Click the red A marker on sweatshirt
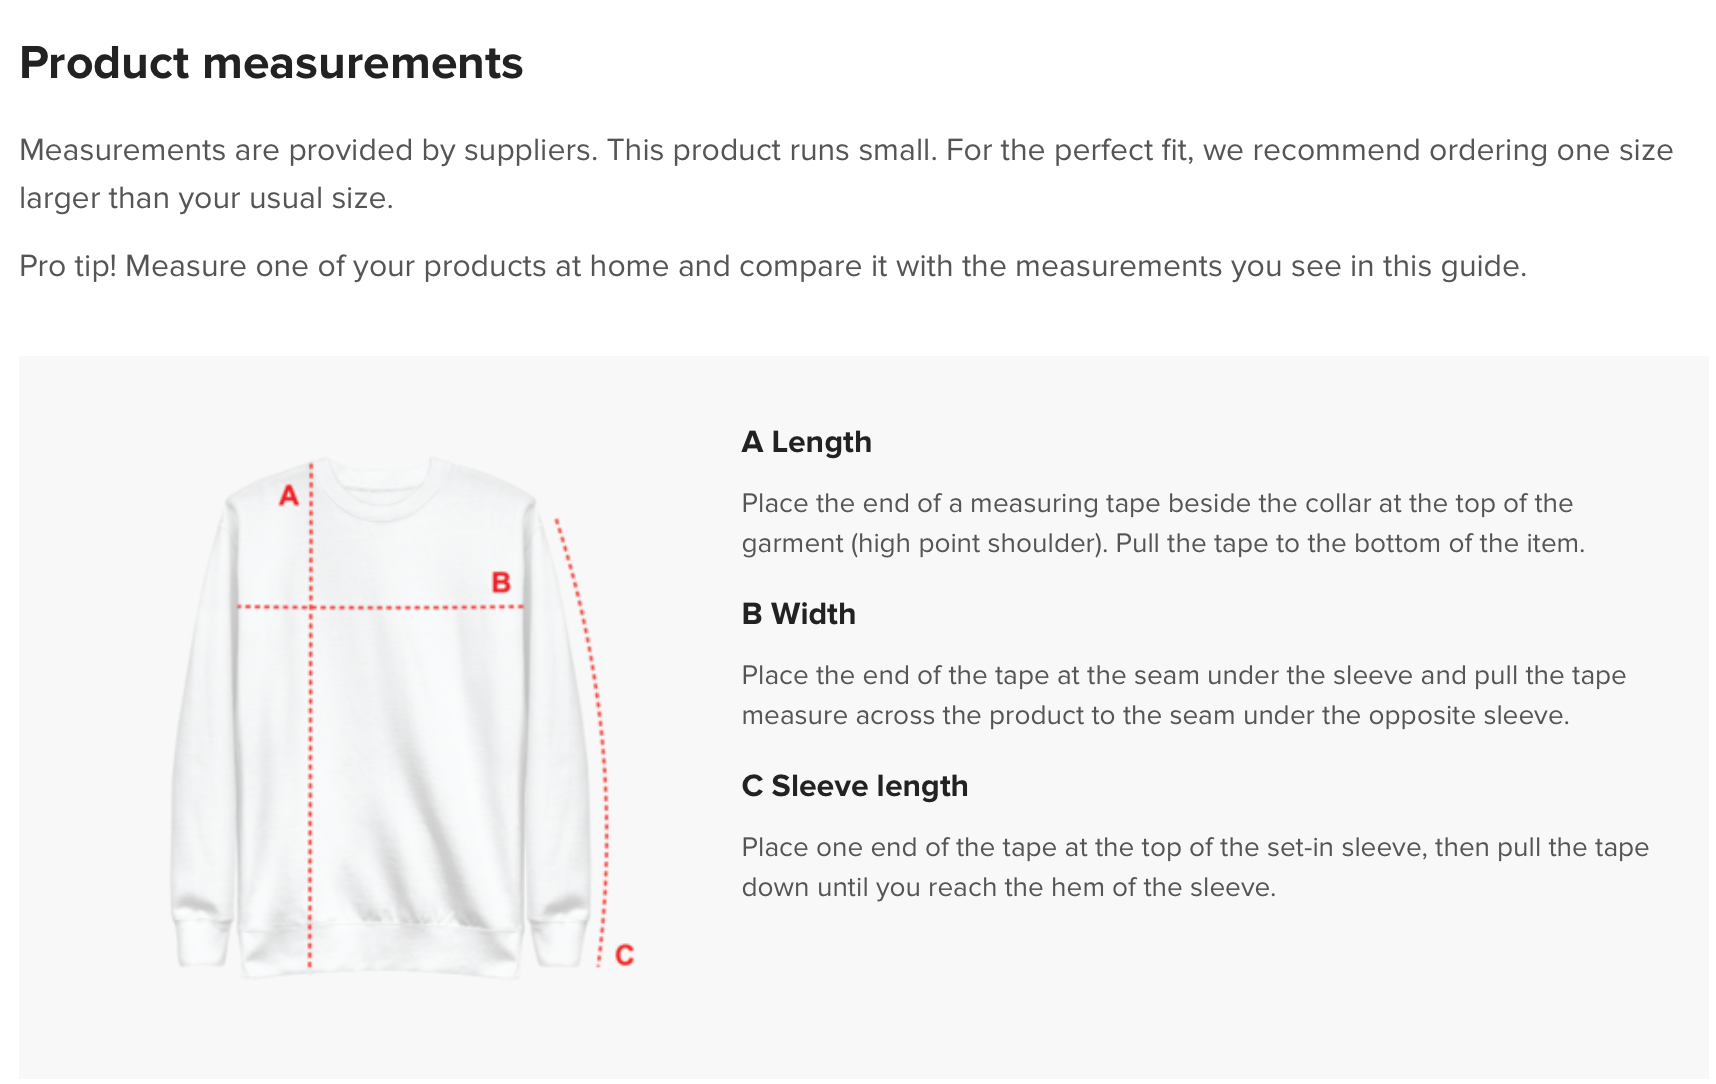The image size is (1716, 1084). [x=289, y=495]
